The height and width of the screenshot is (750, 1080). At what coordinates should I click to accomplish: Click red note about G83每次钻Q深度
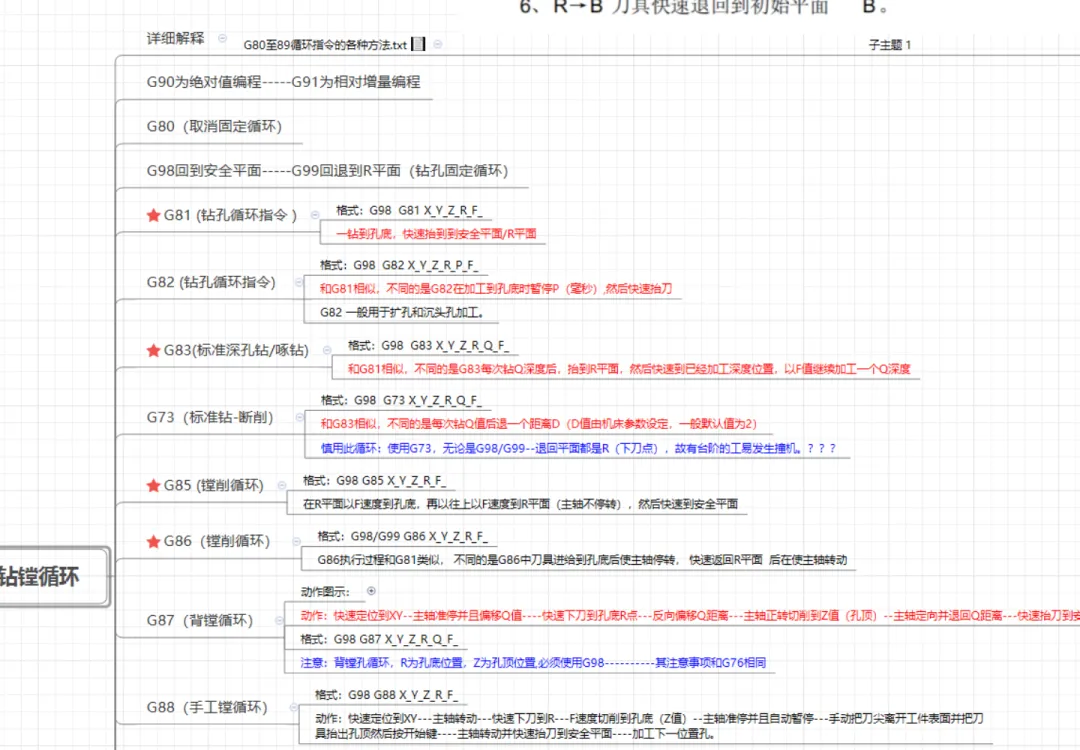(x=629, y=369)
